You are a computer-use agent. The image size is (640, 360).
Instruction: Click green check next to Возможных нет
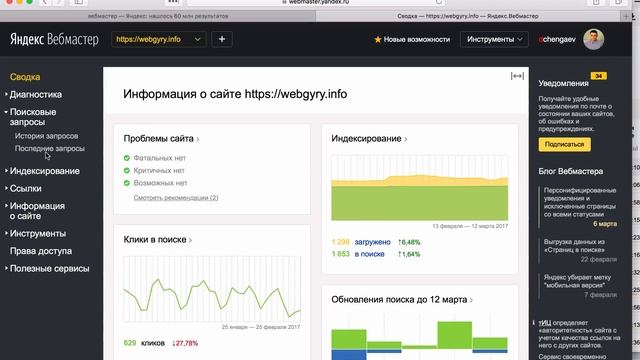127,183
